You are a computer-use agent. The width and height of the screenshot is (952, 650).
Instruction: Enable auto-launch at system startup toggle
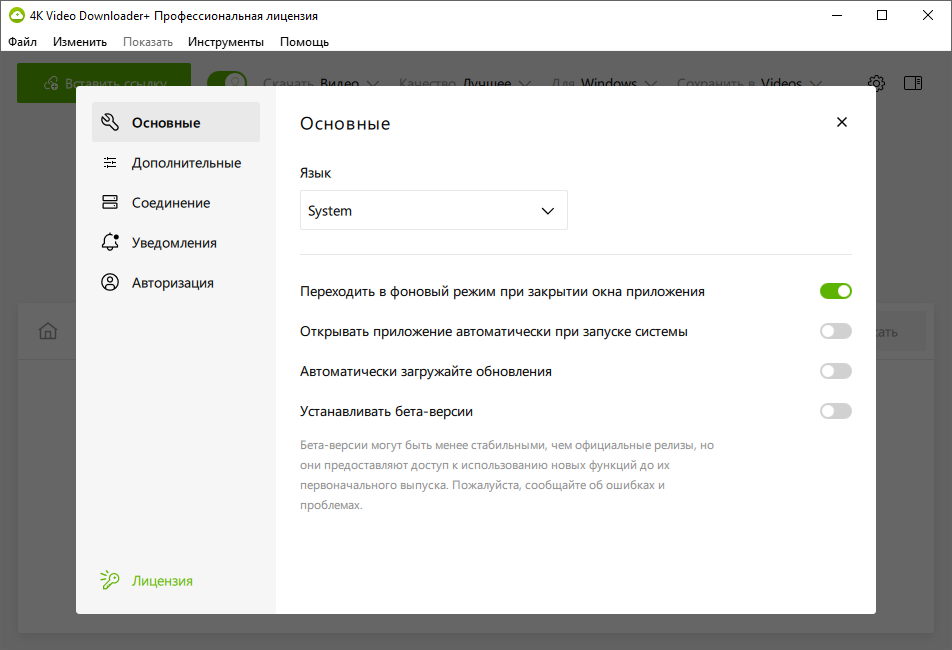coord(835,331)
